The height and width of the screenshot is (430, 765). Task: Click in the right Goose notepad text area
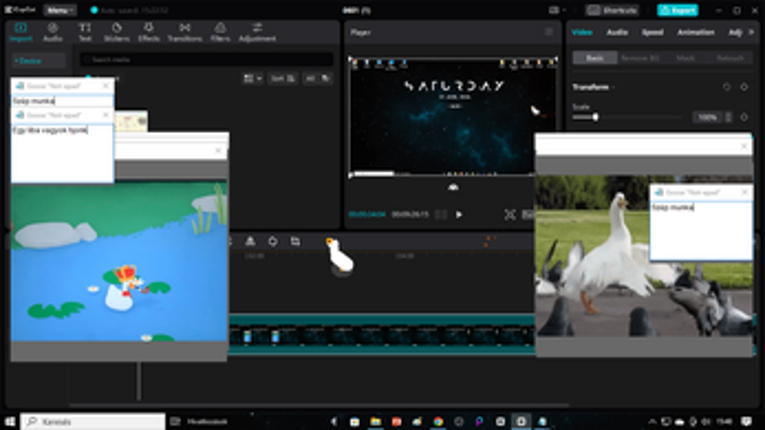pyautogui.click(x=701, y=230)
